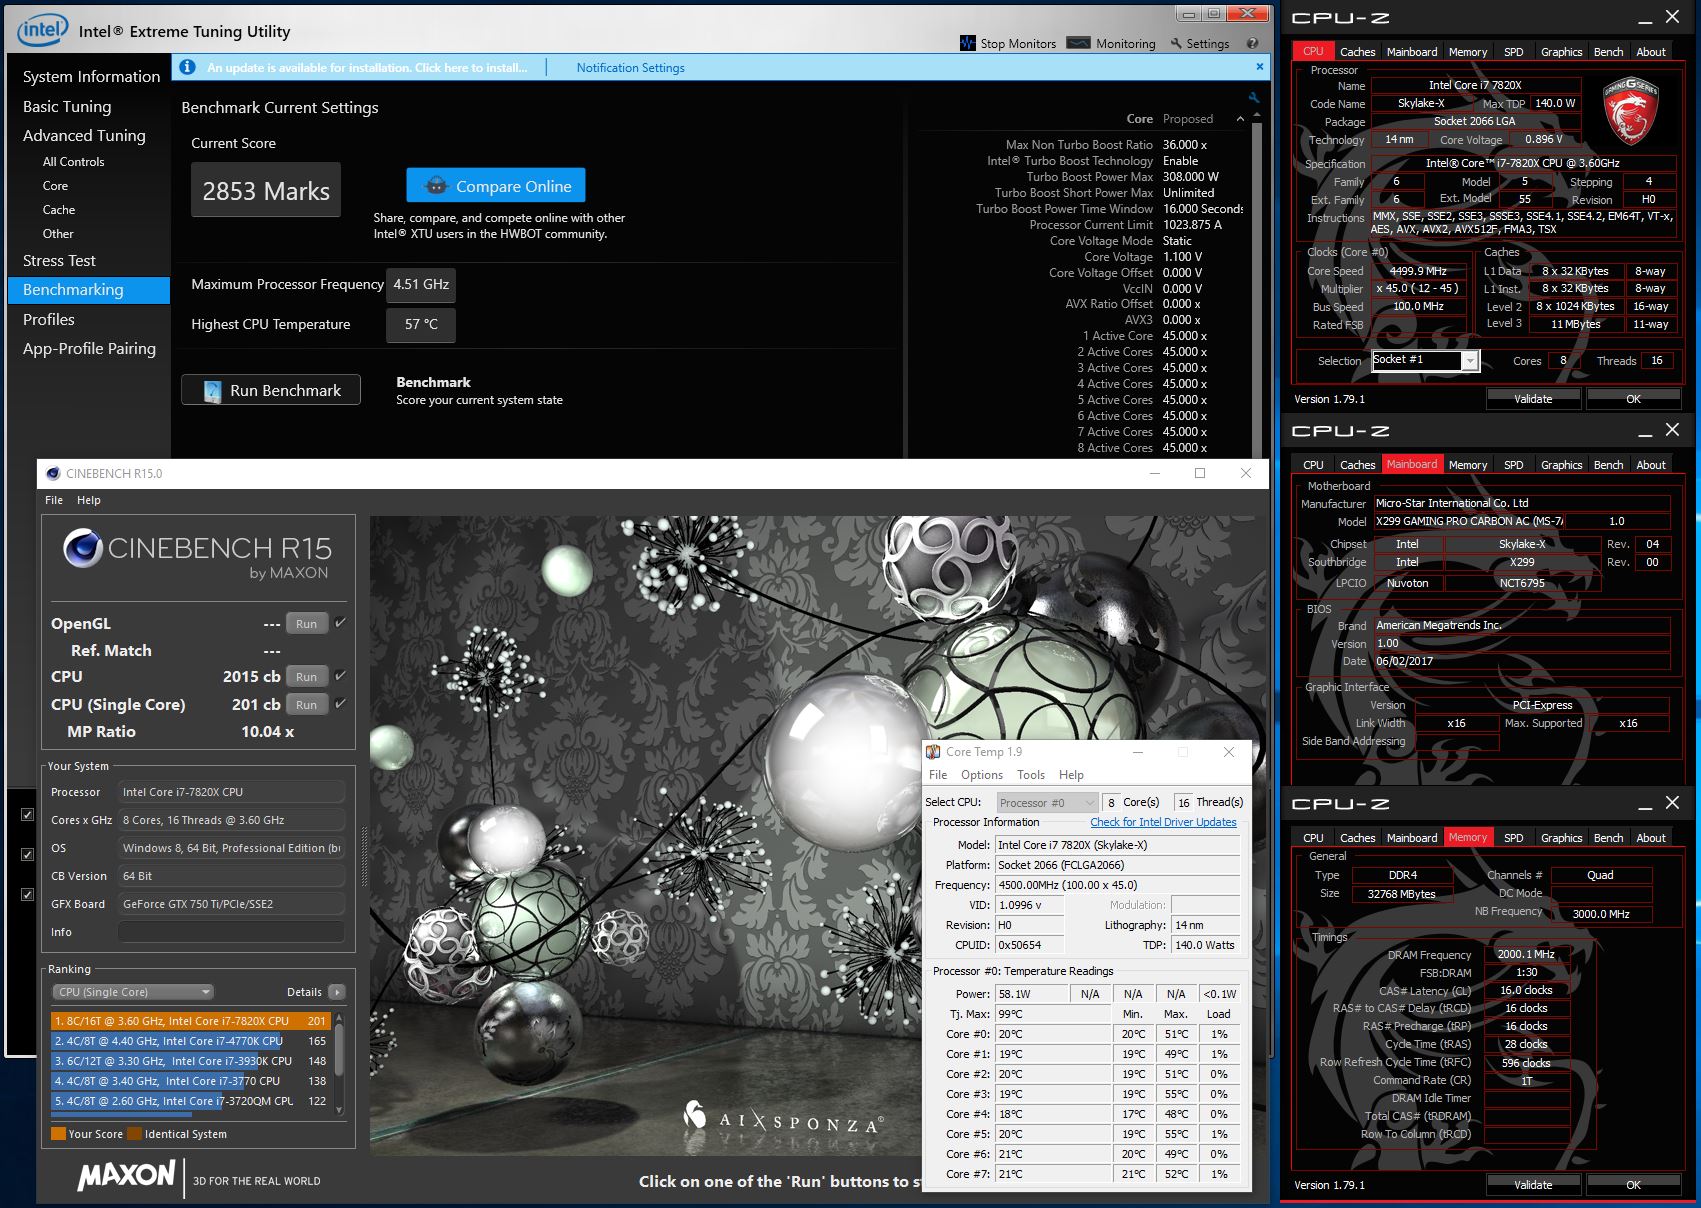Open Cinebench Help menu

(x=89, y=500)
